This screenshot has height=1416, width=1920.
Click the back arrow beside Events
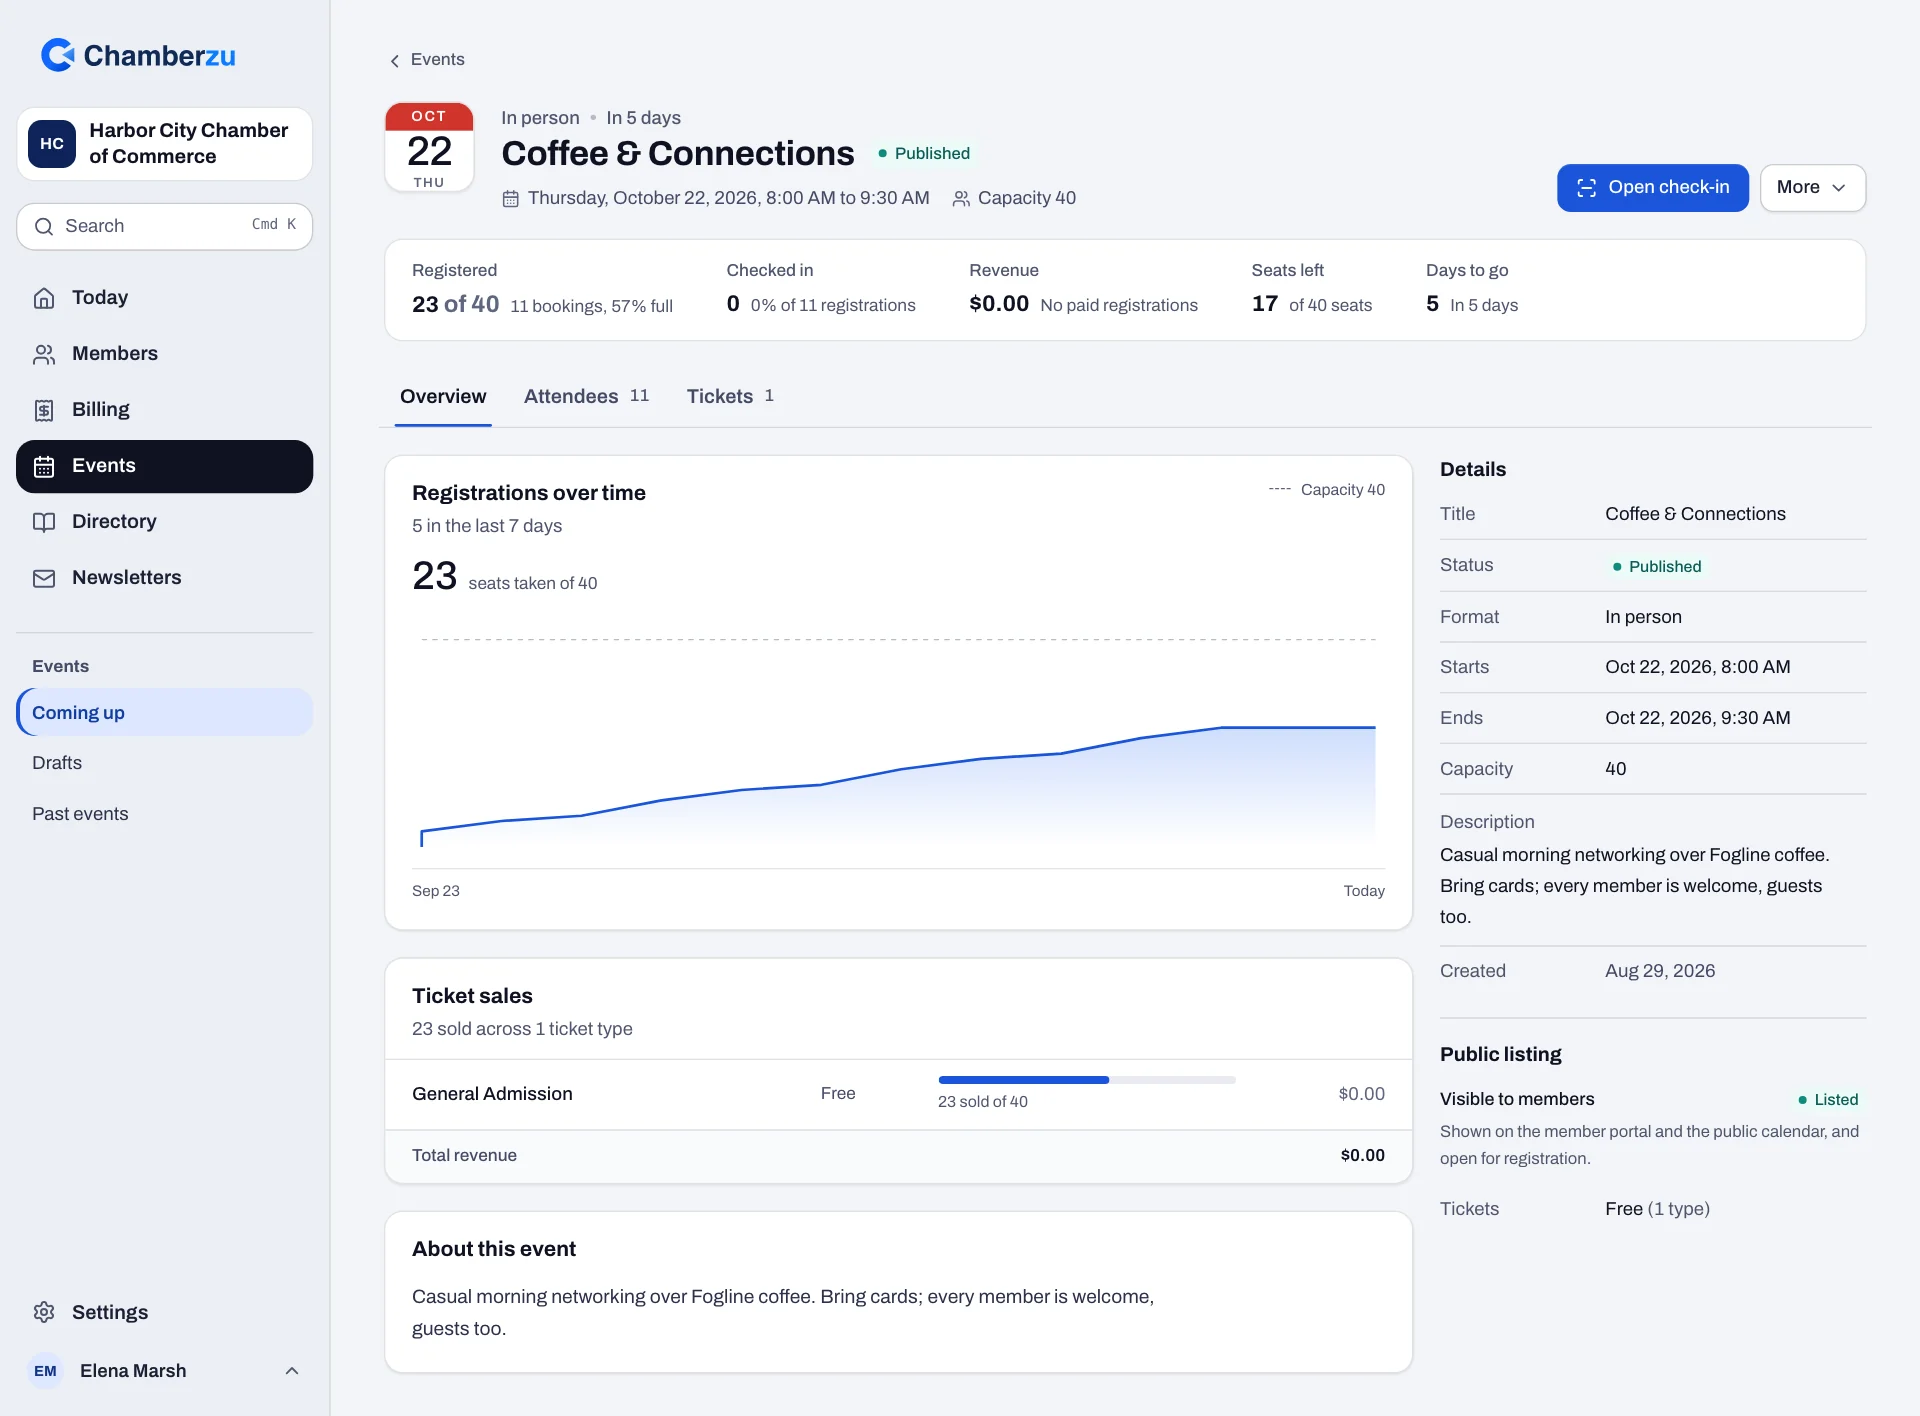[x=394, y=61]
